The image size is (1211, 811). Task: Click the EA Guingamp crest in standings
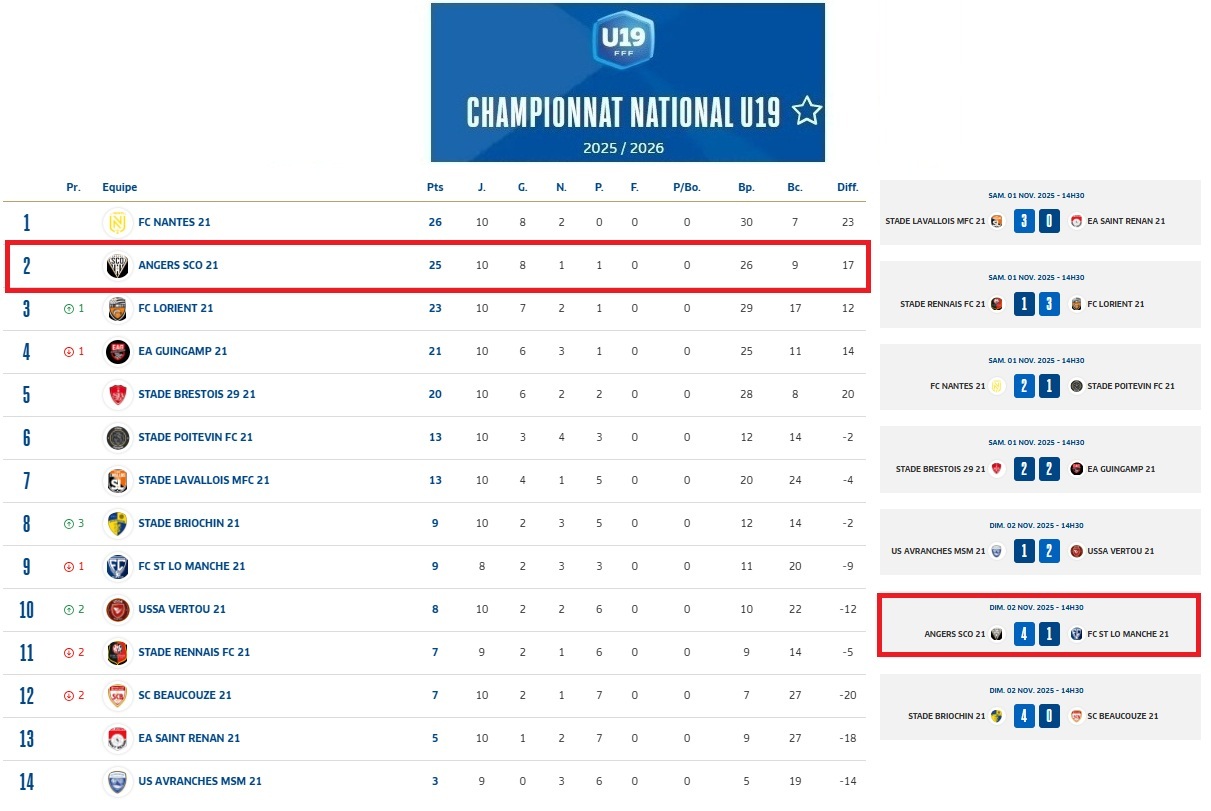click(x=118, y=351)
